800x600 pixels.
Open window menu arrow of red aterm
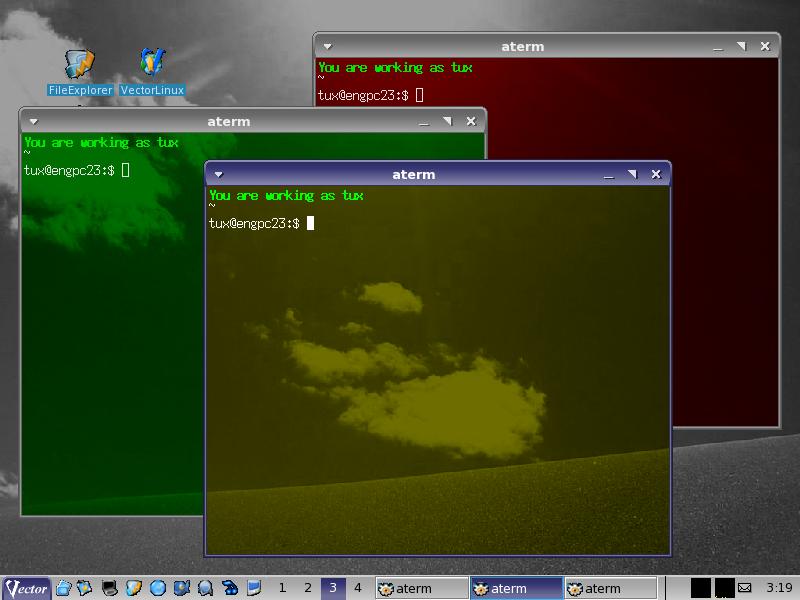pyautogui.click(x=327, y=47)
